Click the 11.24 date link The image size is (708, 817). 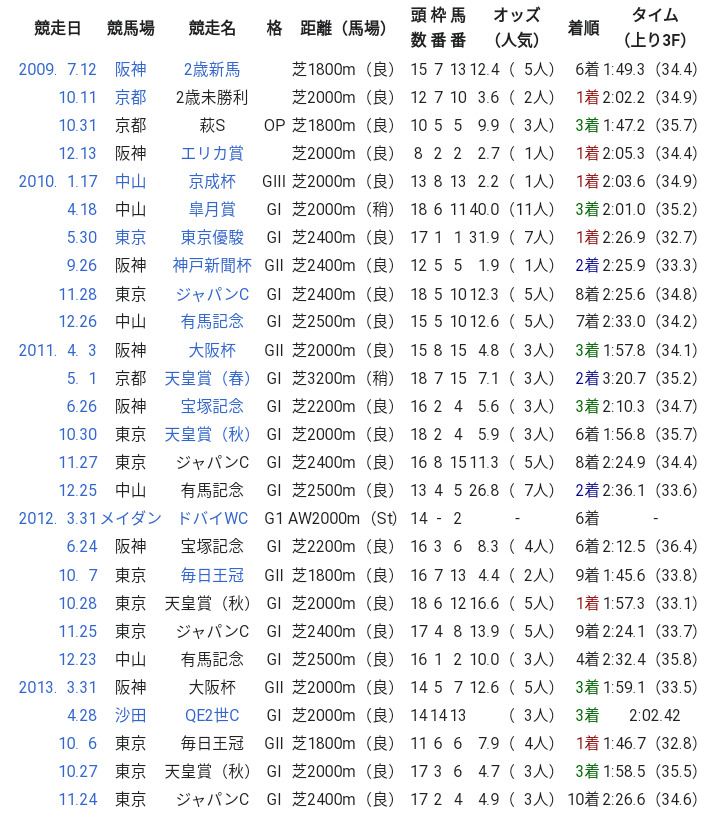pyautogui.click(x=78, y=800)
